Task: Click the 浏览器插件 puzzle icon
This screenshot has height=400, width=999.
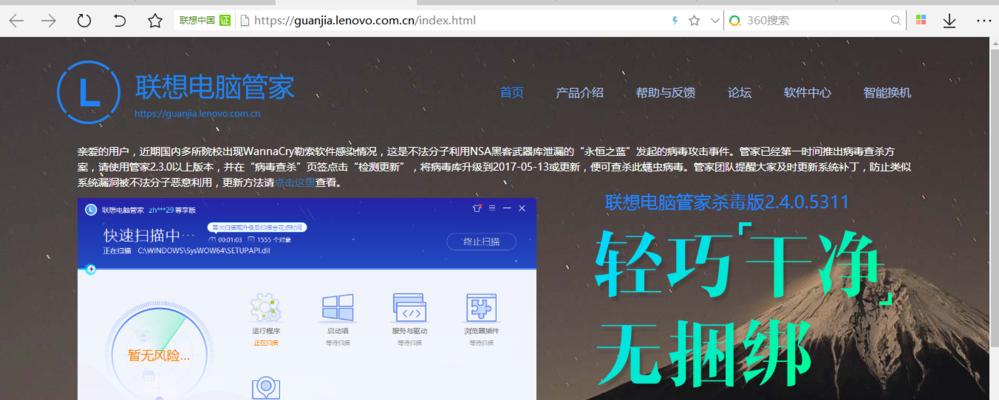Action: pyautogui.click(x=482, y=308)
